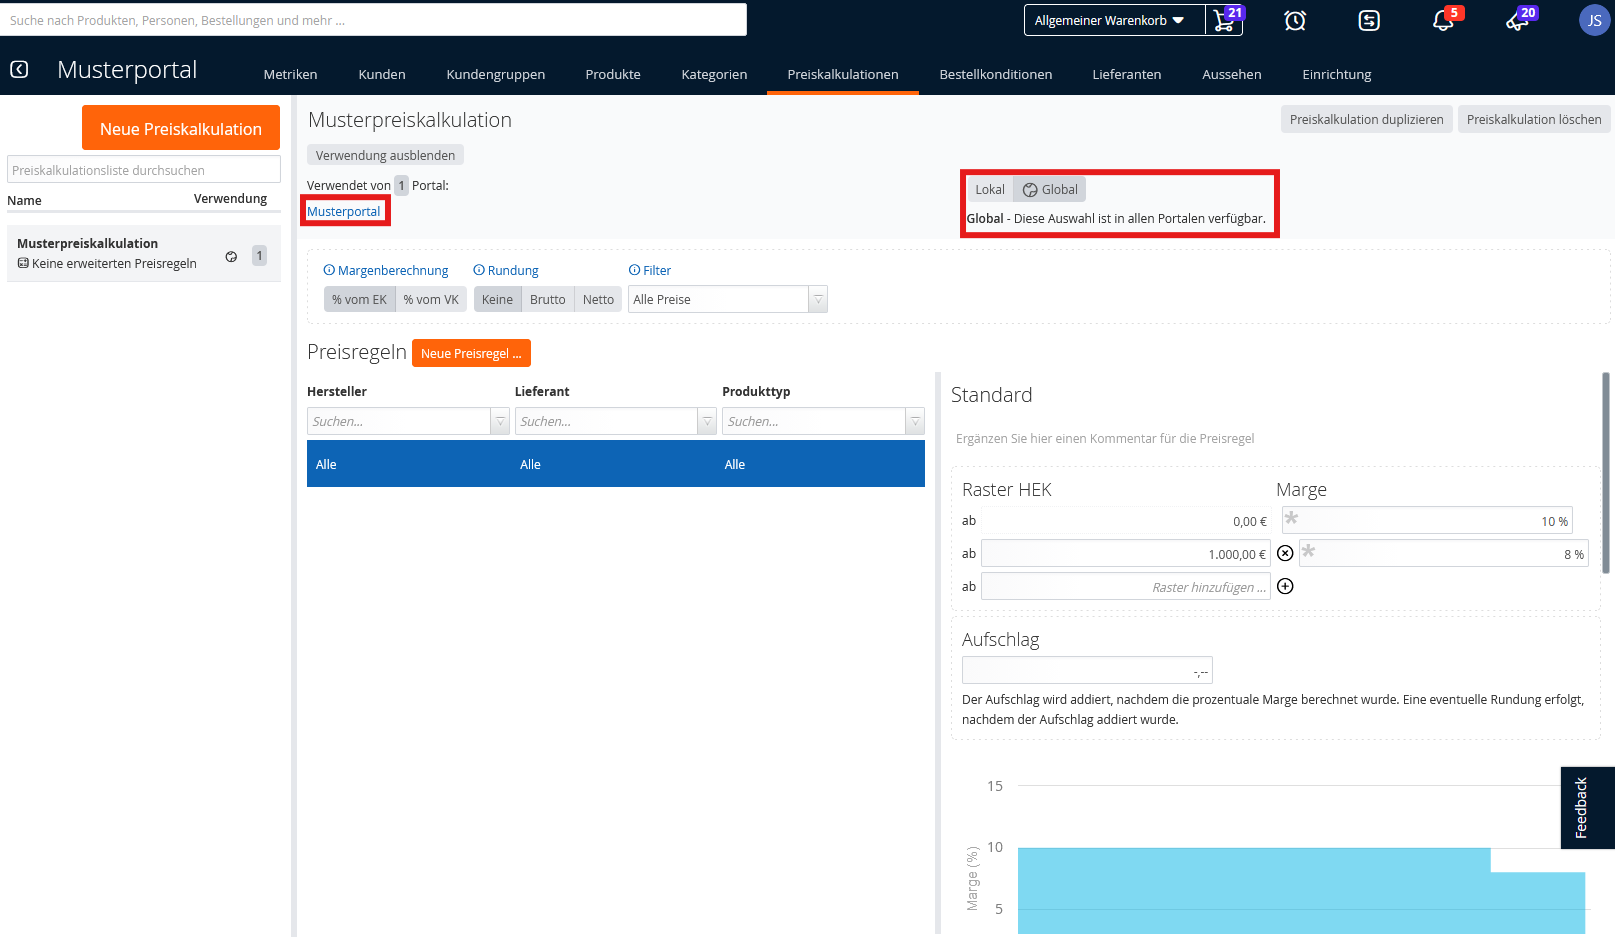Click the Aufschlag input field
Screen dimensions: 1615x937
coord(1086,670)
